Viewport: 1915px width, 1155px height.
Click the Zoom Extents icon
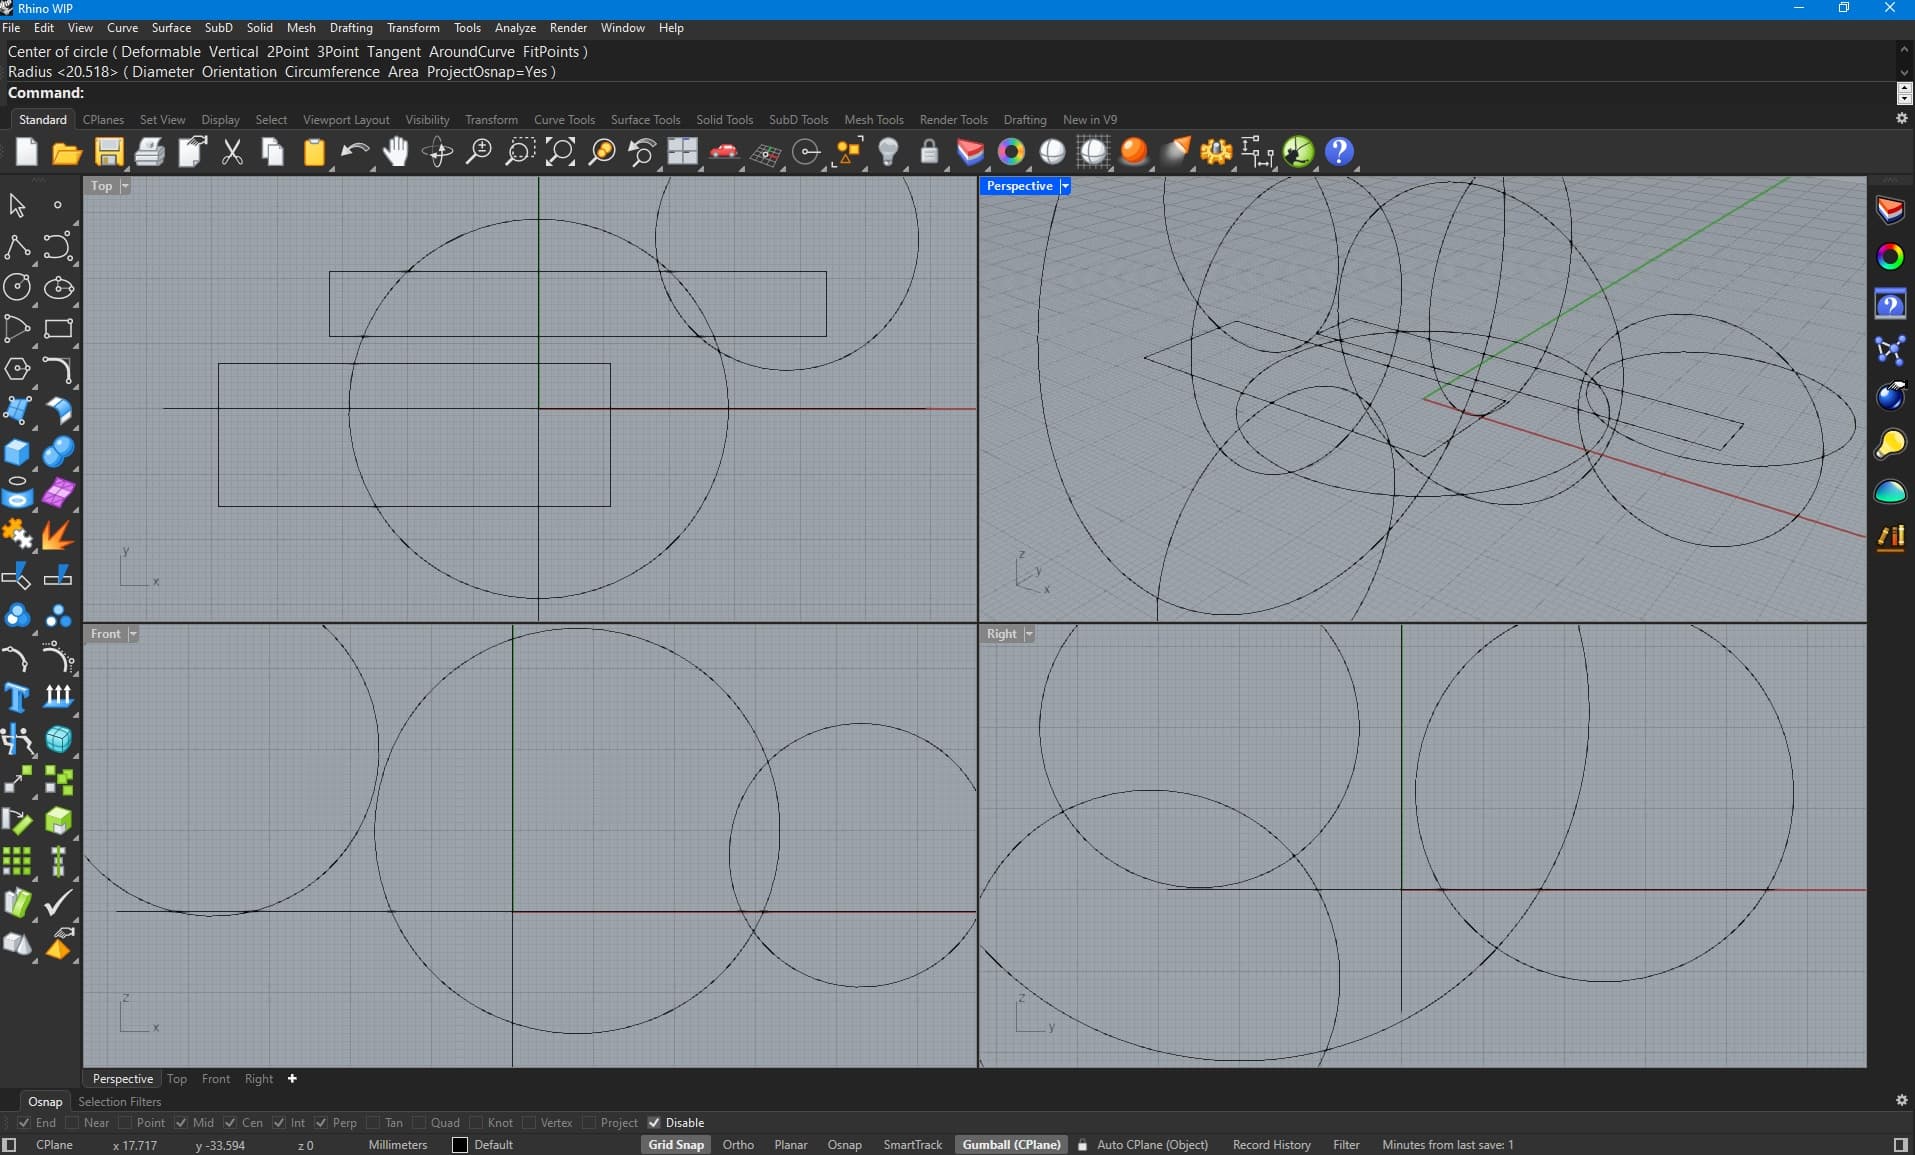(560, 152)
